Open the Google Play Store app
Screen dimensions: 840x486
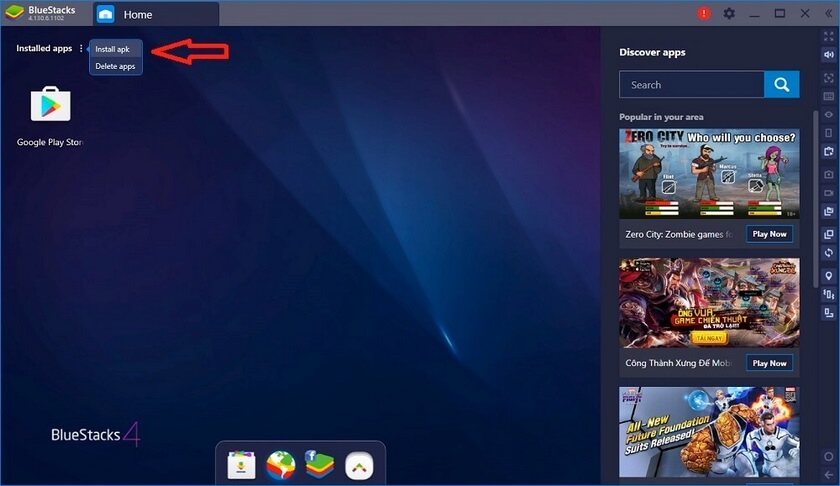pyautogui.click(x=50, y=105)
